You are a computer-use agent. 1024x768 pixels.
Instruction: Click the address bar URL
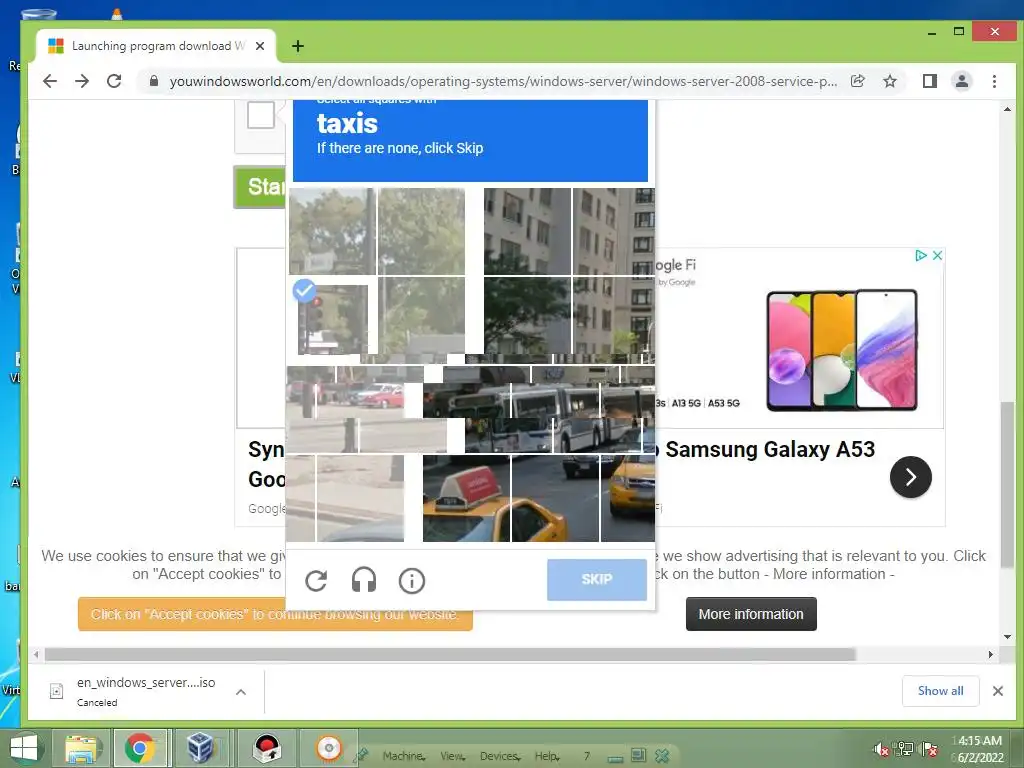coord(503,81)
